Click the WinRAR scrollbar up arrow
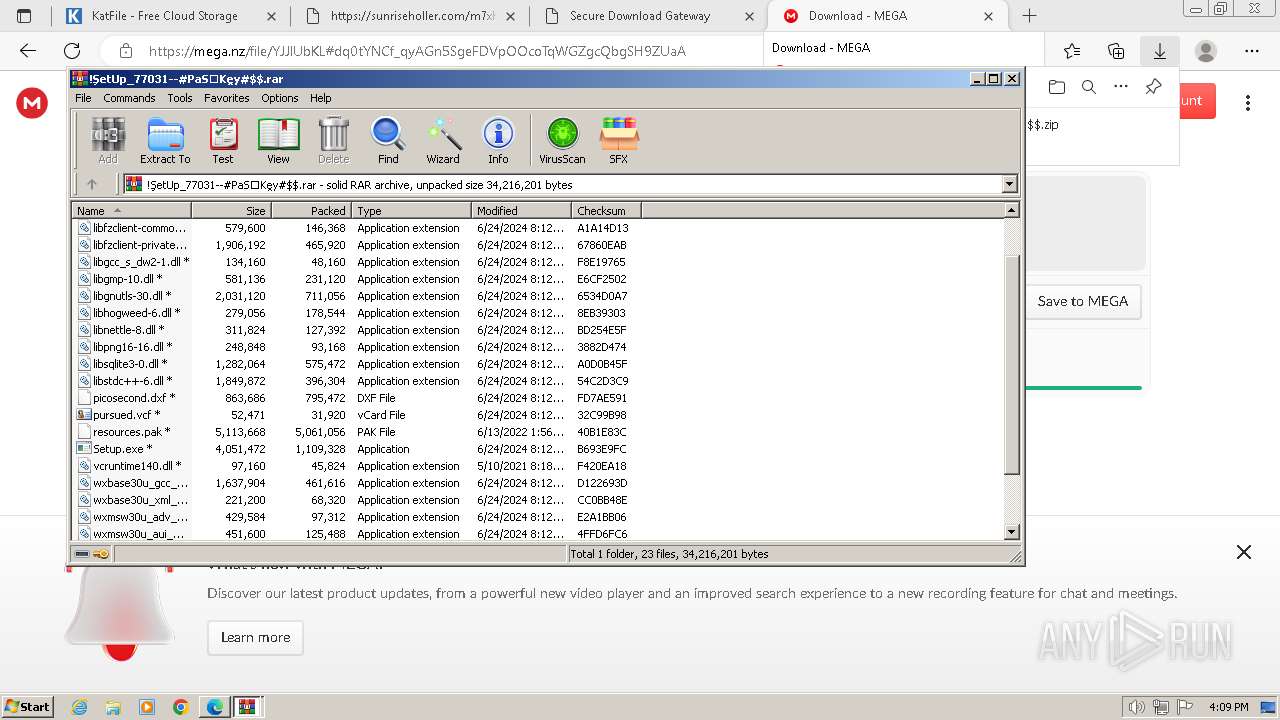 1011,210
